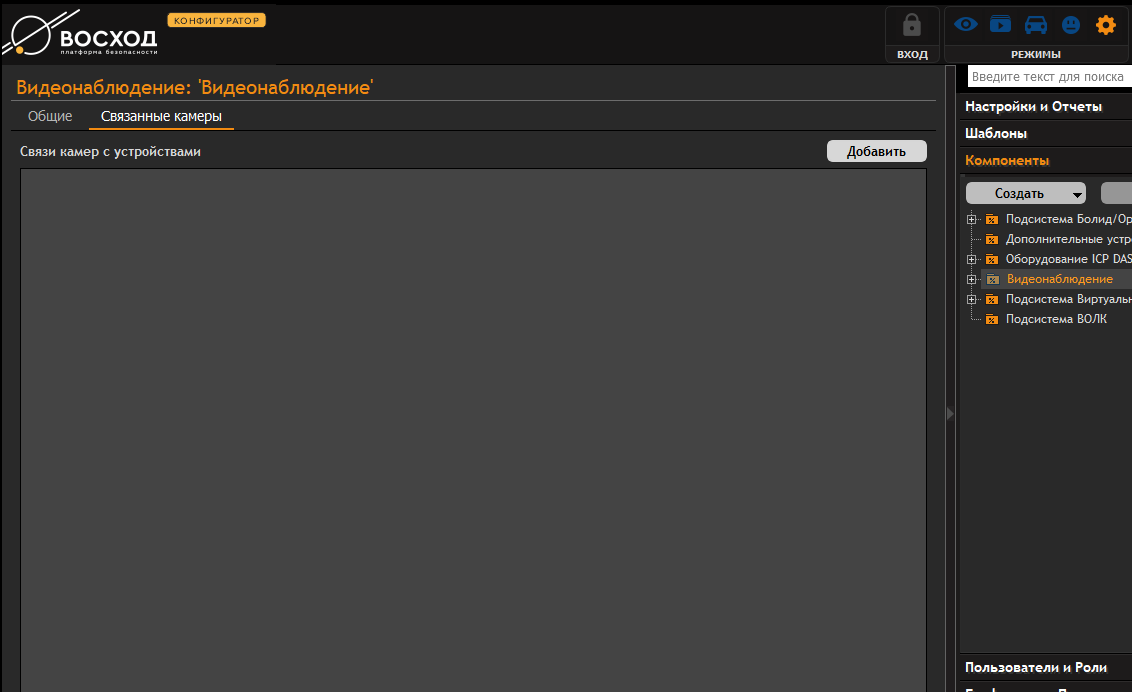Open the Настройки и Отчеты section
The height and width of the screenshot is (692, 1132).
tap(1033, 107)
